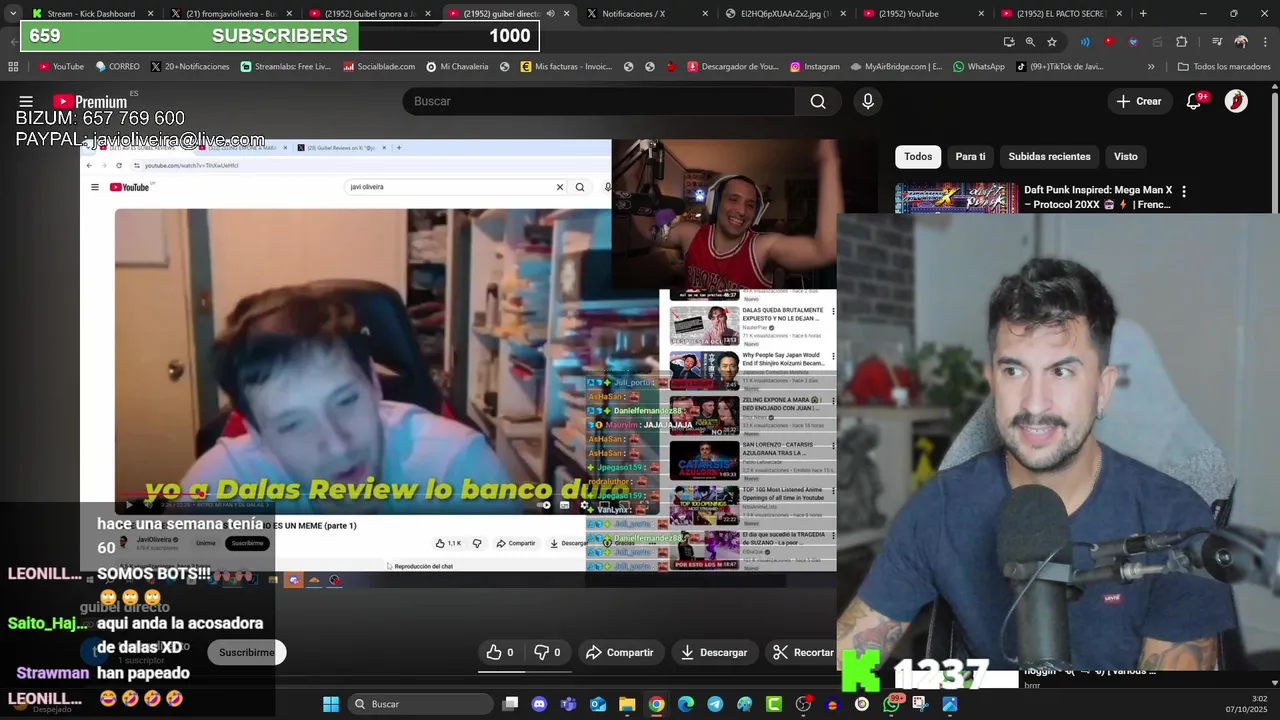Switch to EL PACTO SECRETO tab
Image resolution: width=1280 pixels, height=720 pixels.
tap(1062, 14)
